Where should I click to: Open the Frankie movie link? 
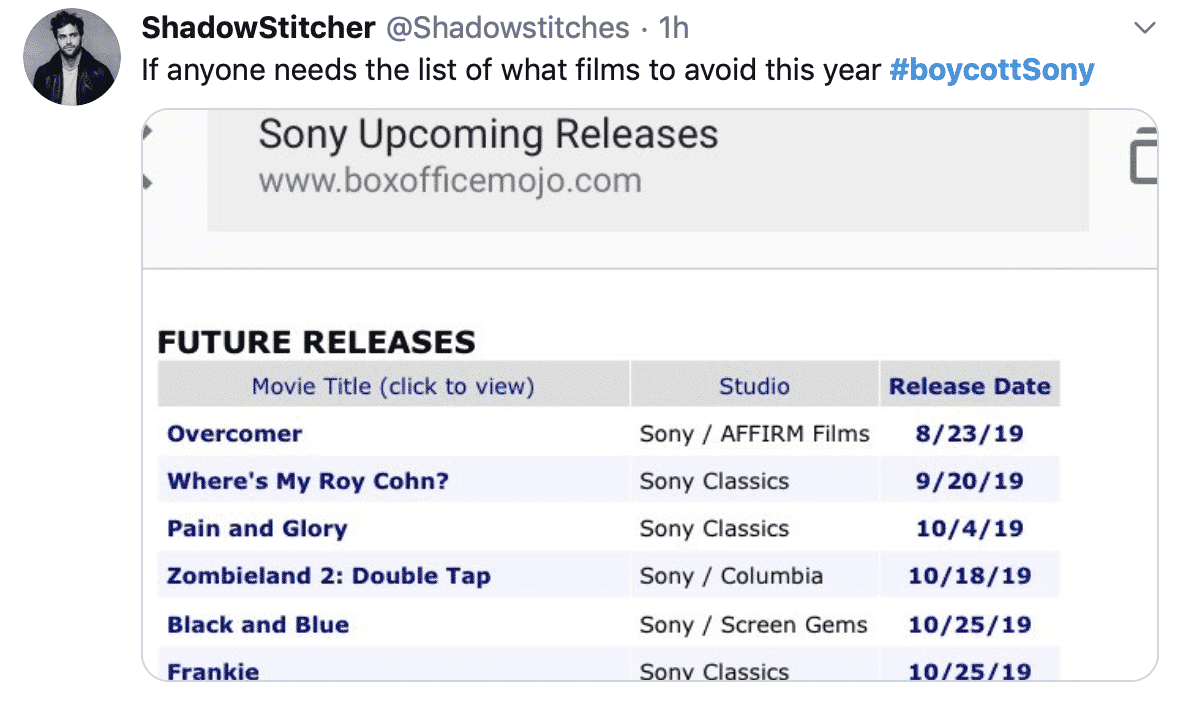point(213,671)
